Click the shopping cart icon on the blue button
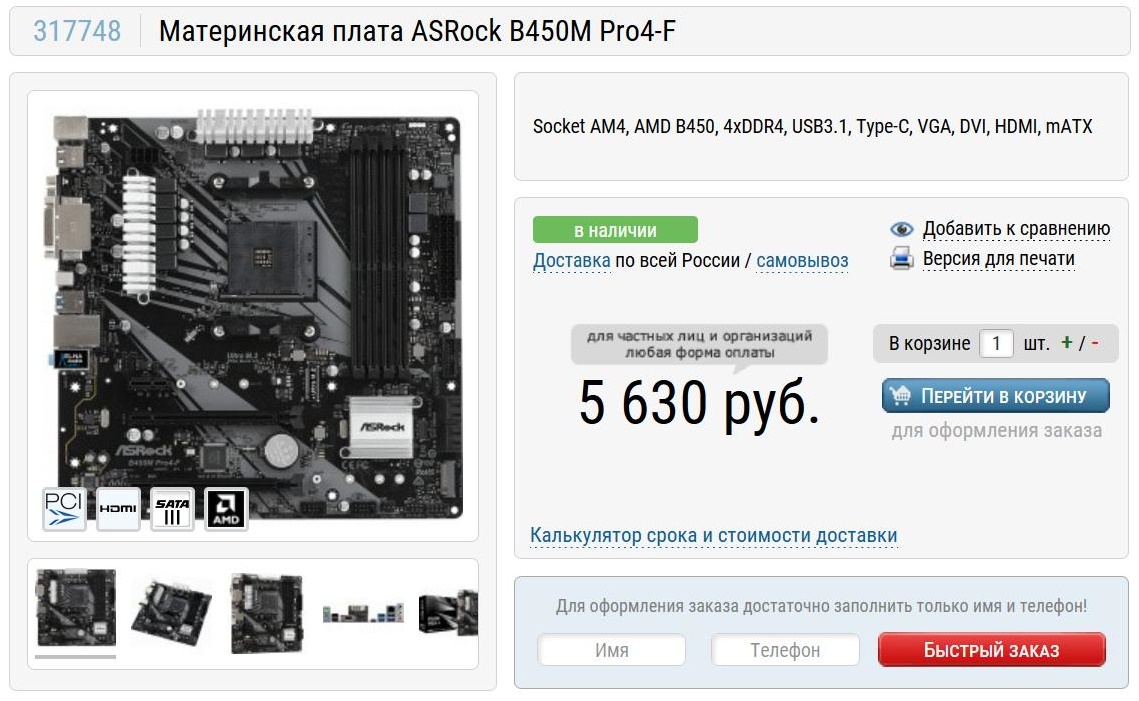Viewport: 1139px width, 701px height. pos(901,396)
